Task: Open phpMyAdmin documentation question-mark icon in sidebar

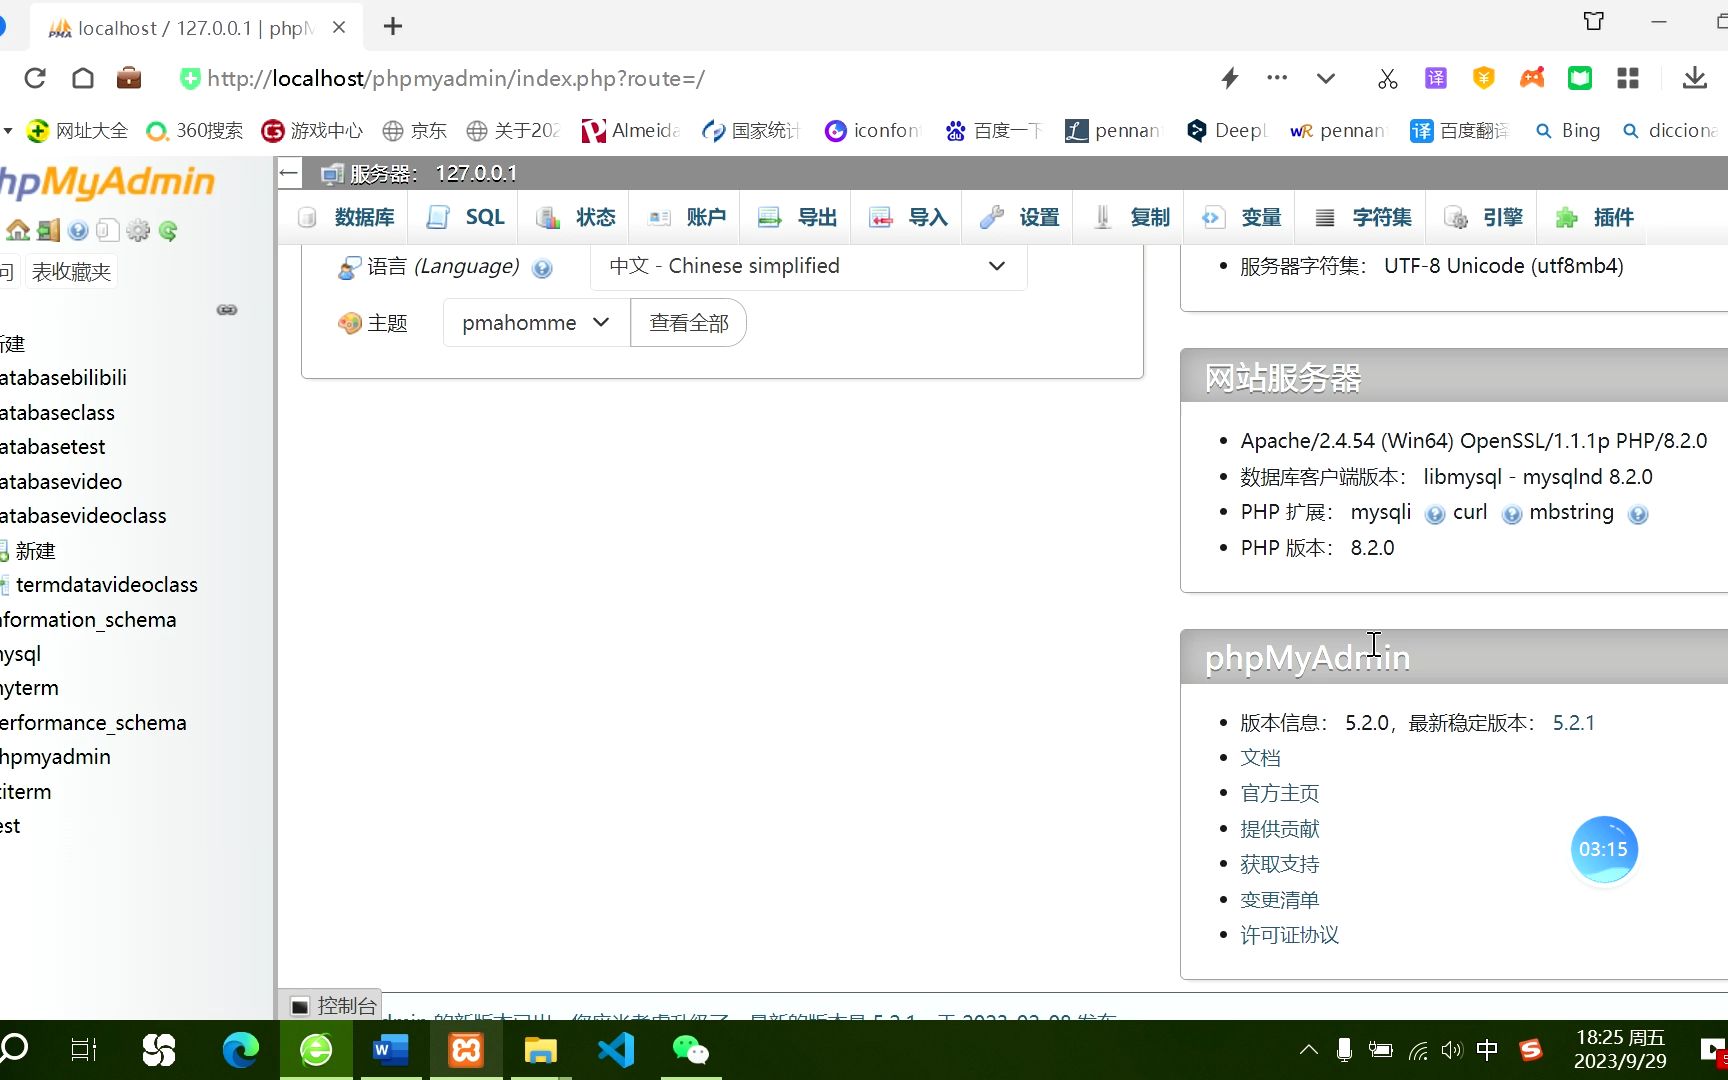Action: 78,231
